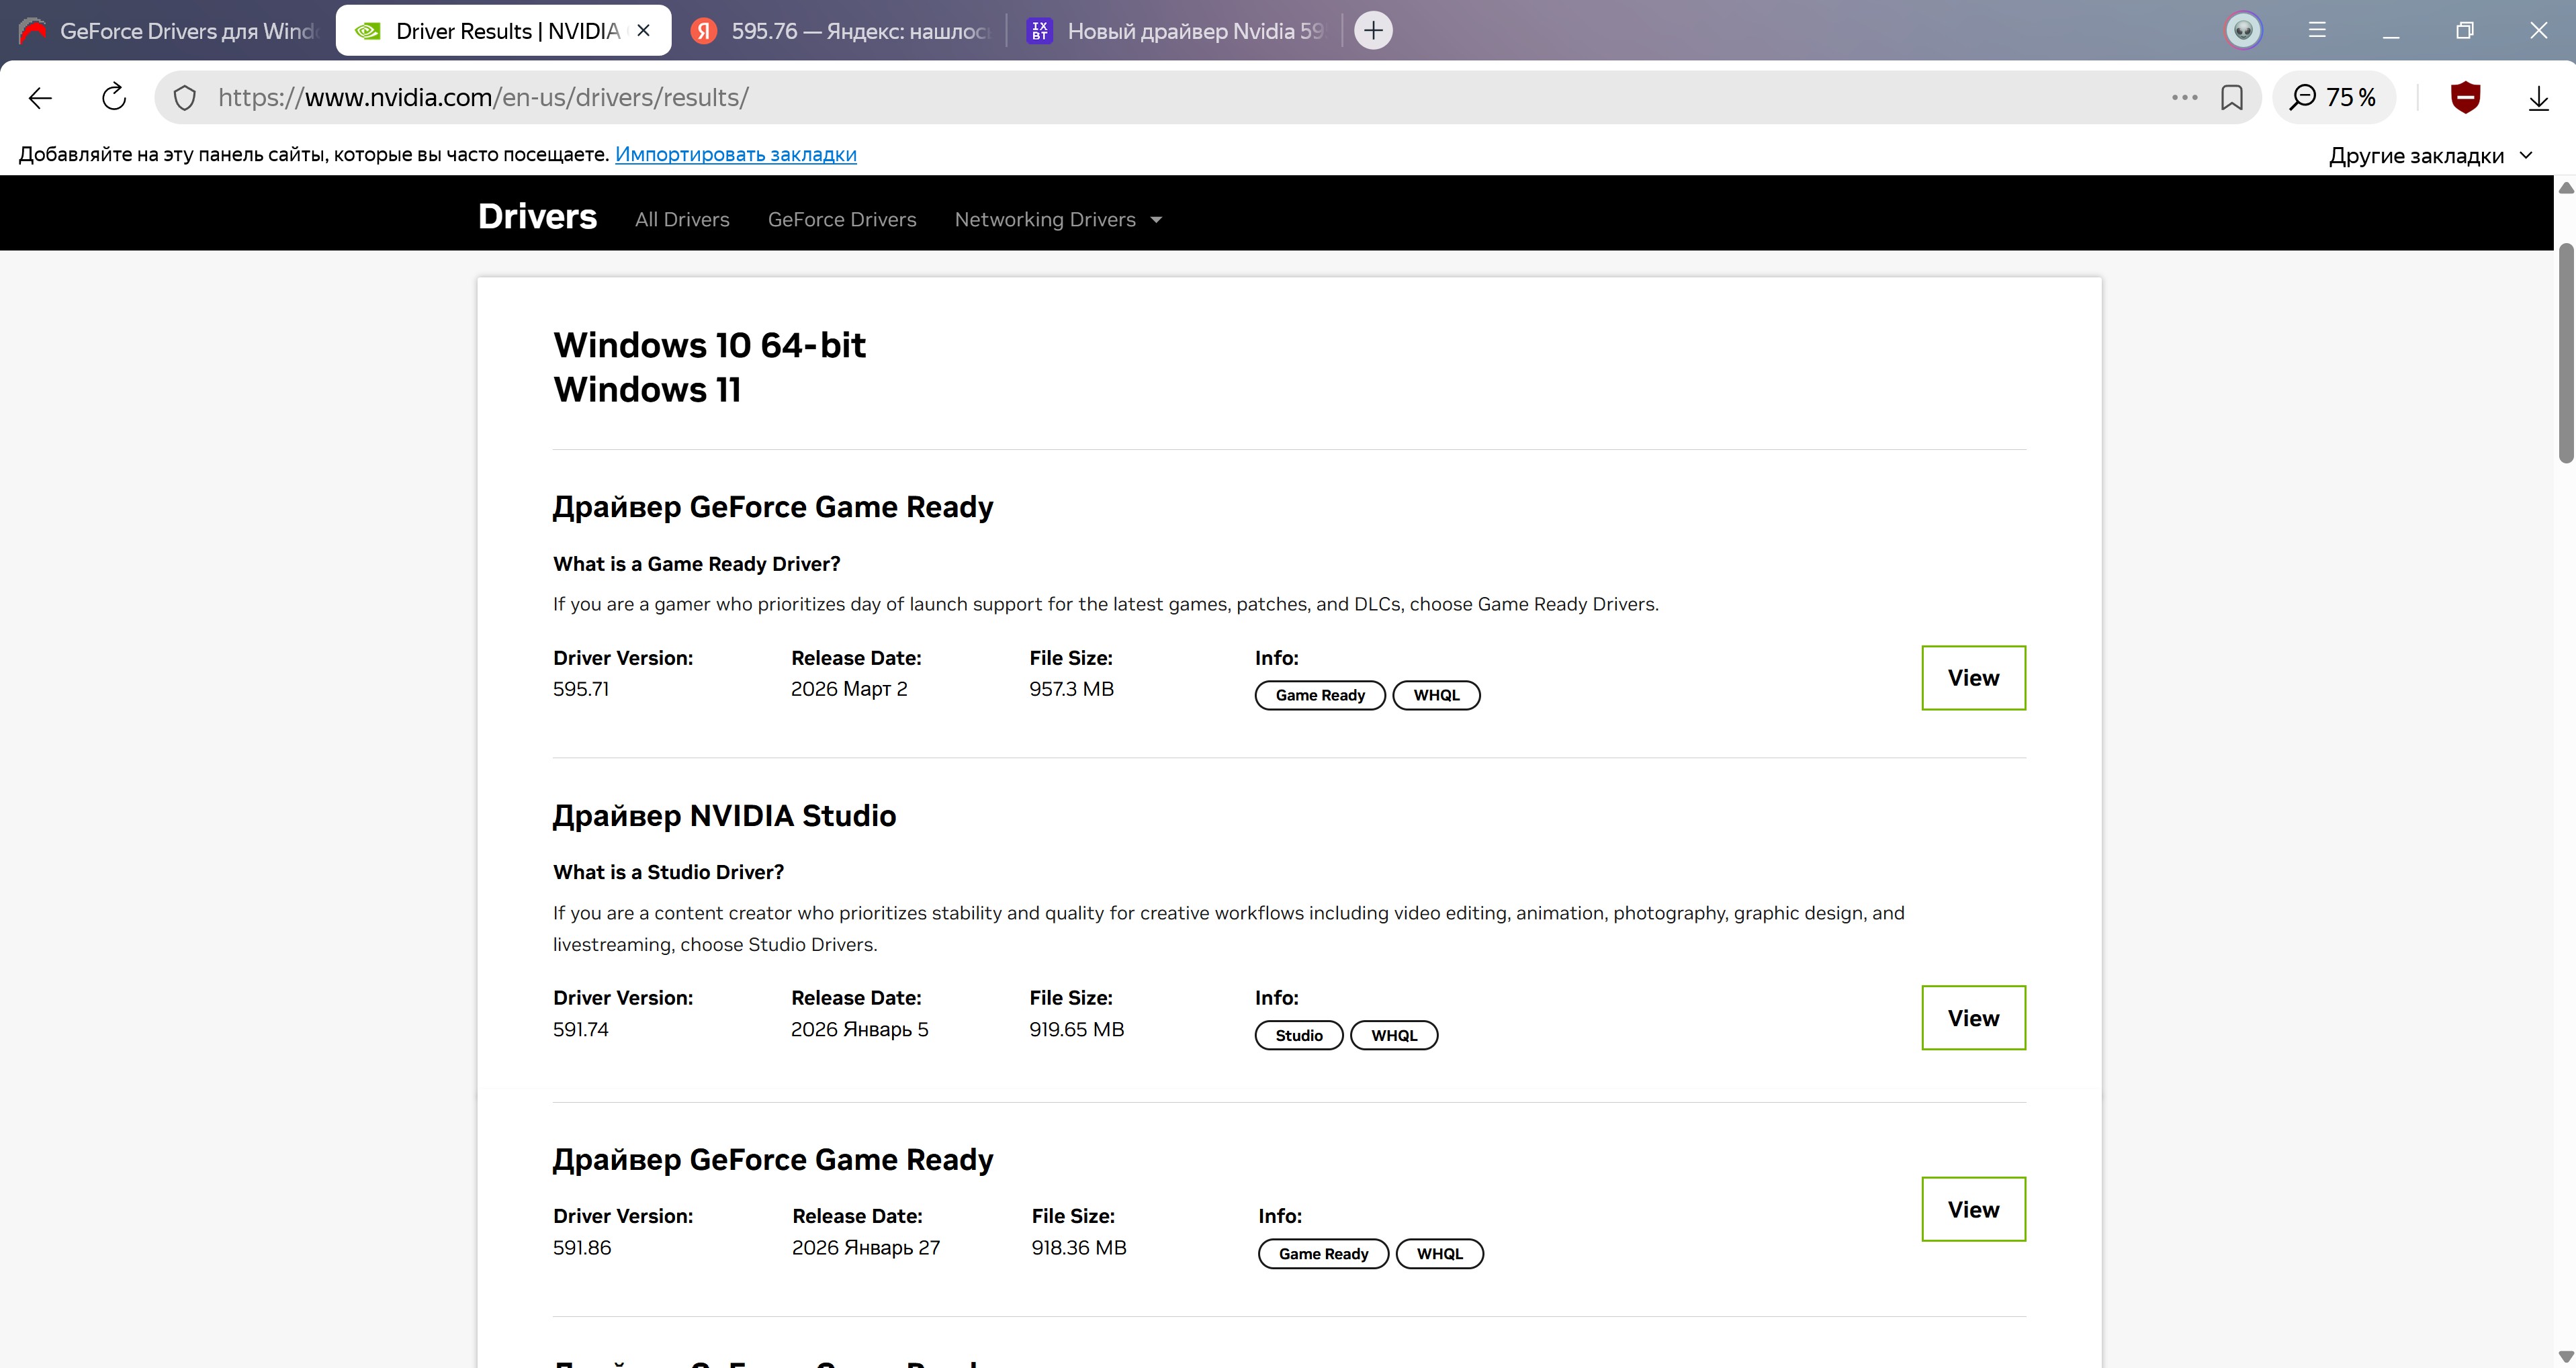The height and width of the screenshot is (1368, 2576).
Task: Open a new tab with plus button
Action: (x=1373, y=30)
